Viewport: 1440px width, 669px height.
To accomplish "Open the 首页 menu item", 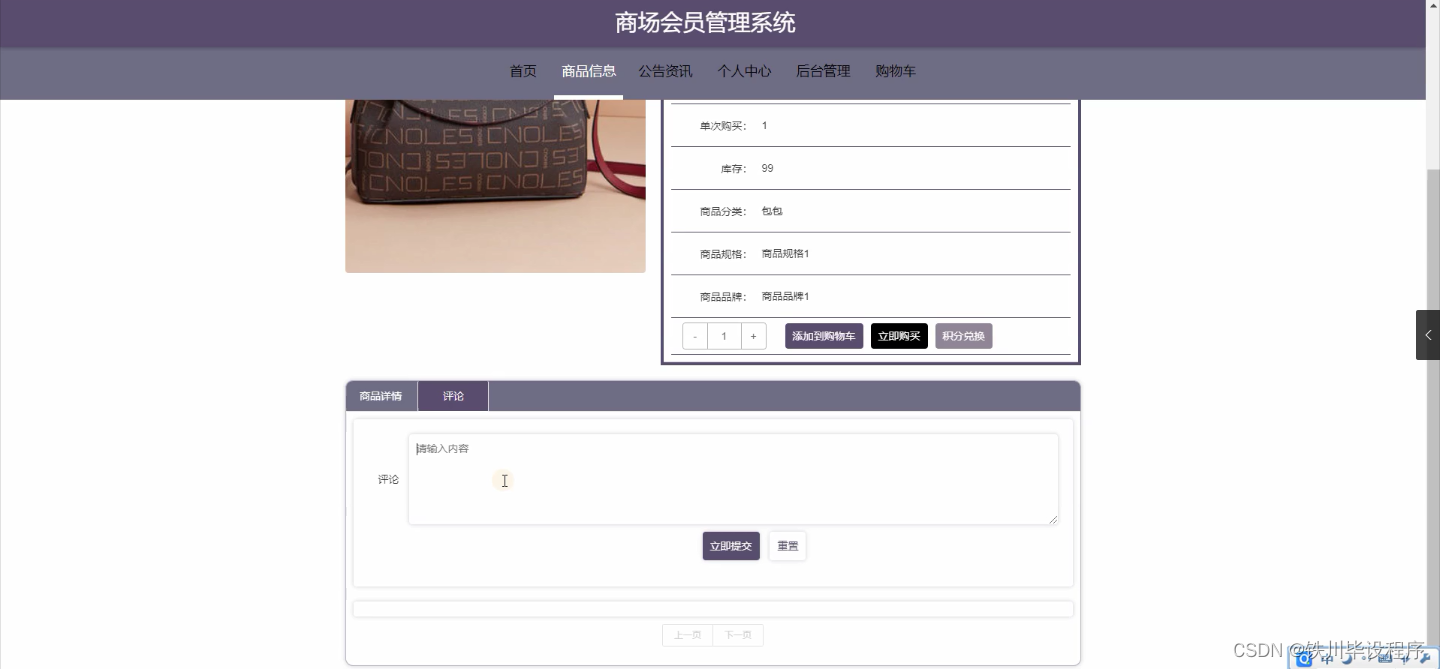I will click(x=522, y=71).
